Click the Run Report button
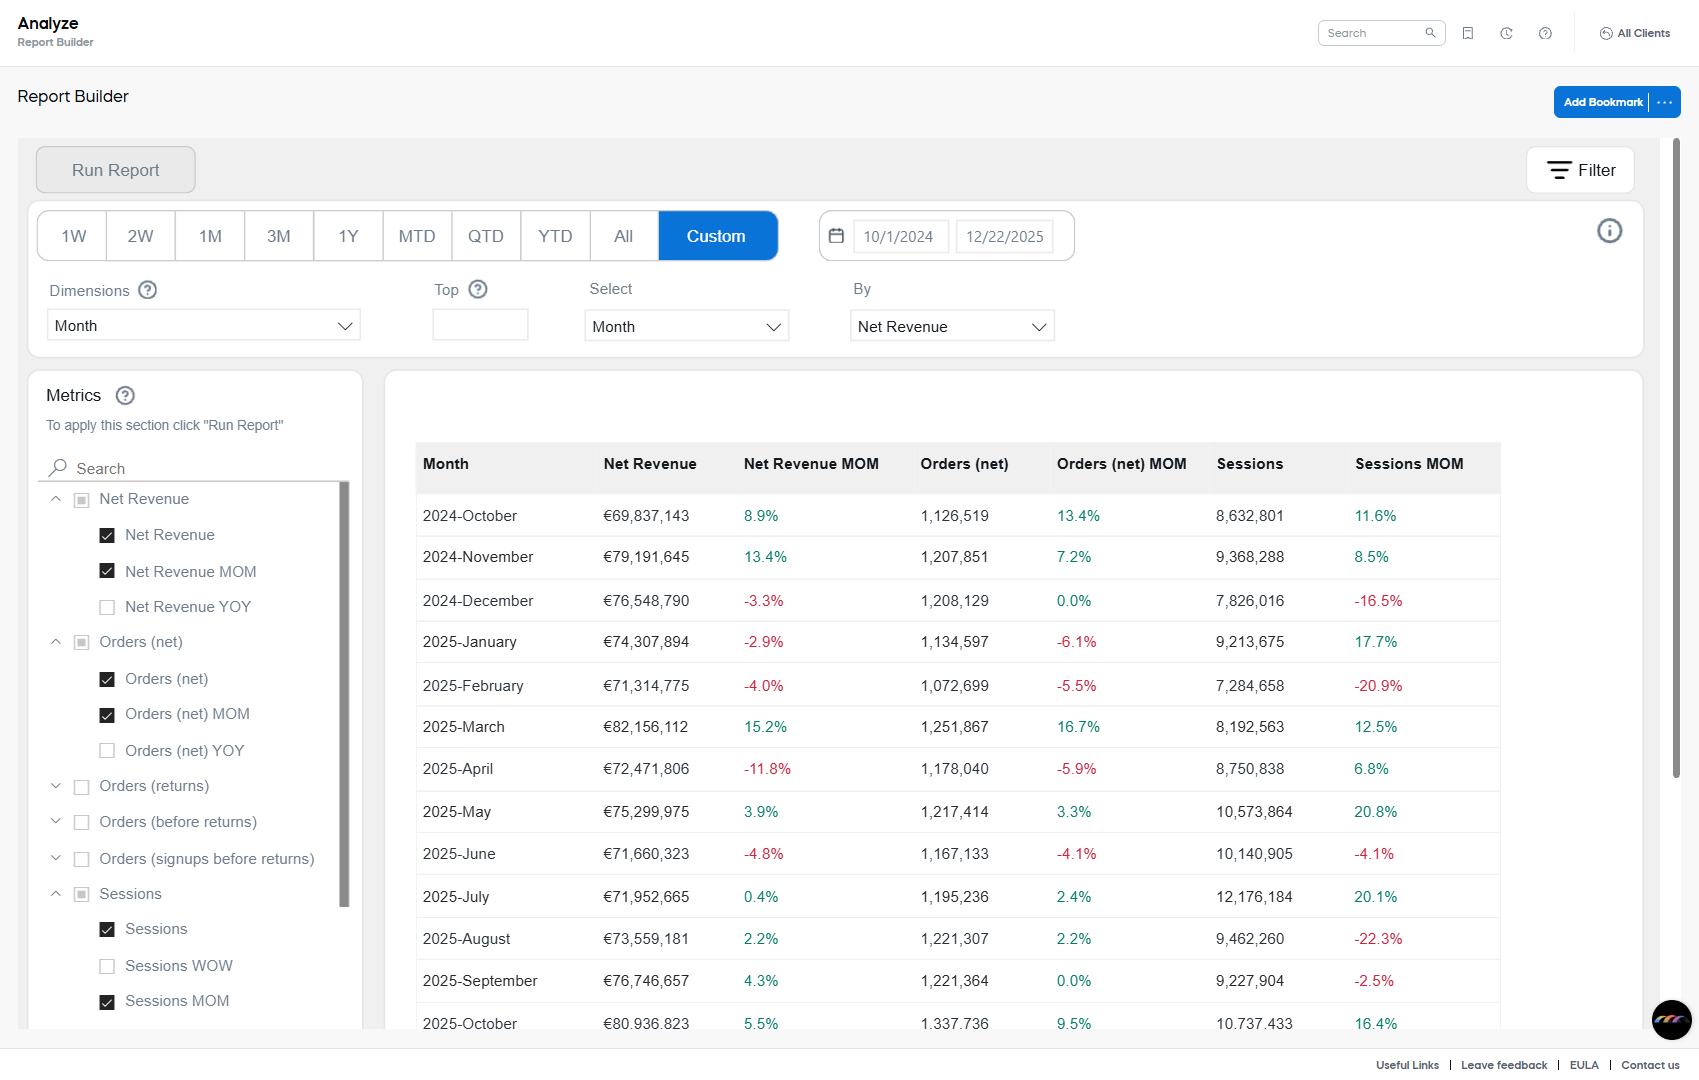 click(x=115, y=169)
